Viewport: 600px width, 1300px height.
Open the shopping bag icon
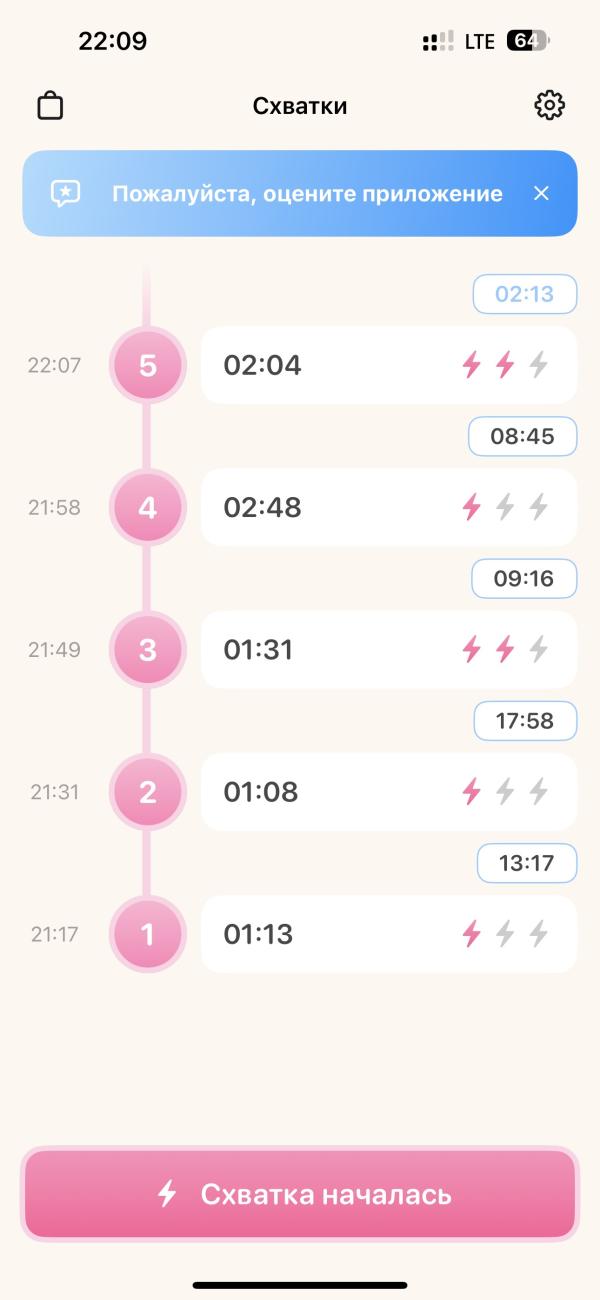click(50, 106)
